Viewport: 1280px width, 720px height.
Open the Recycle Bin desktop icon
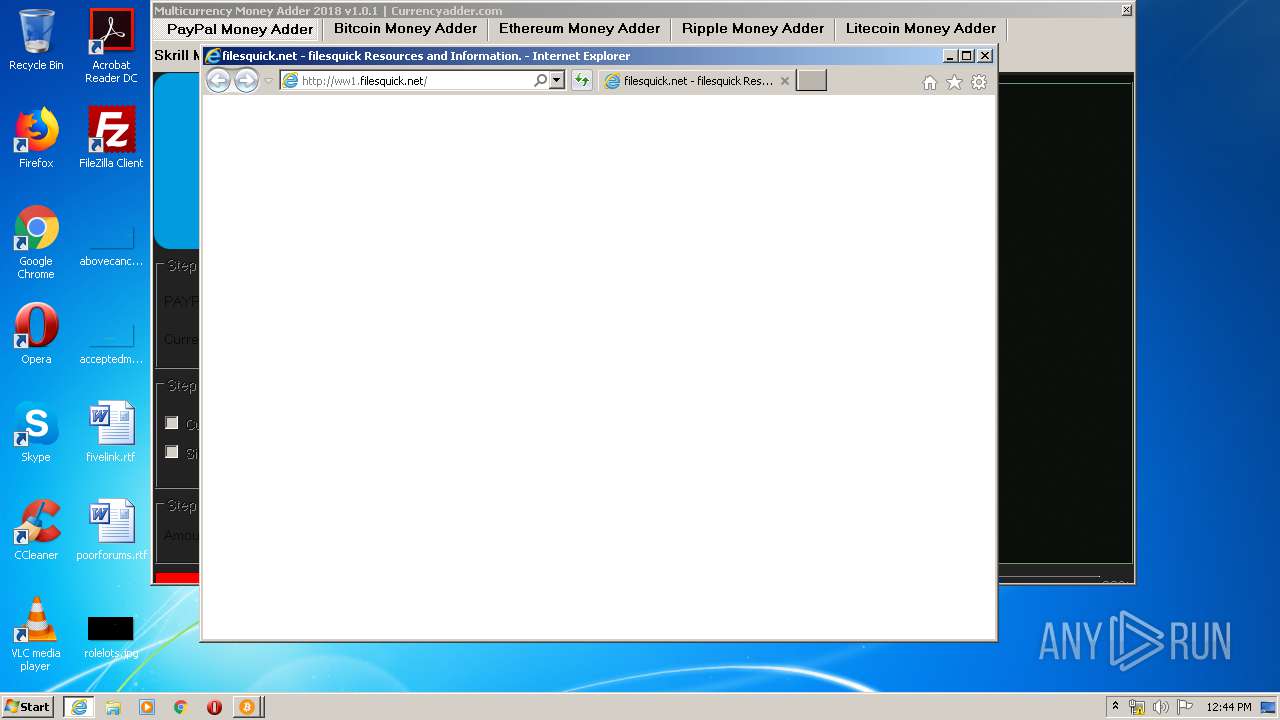click(x=36, y=40)
